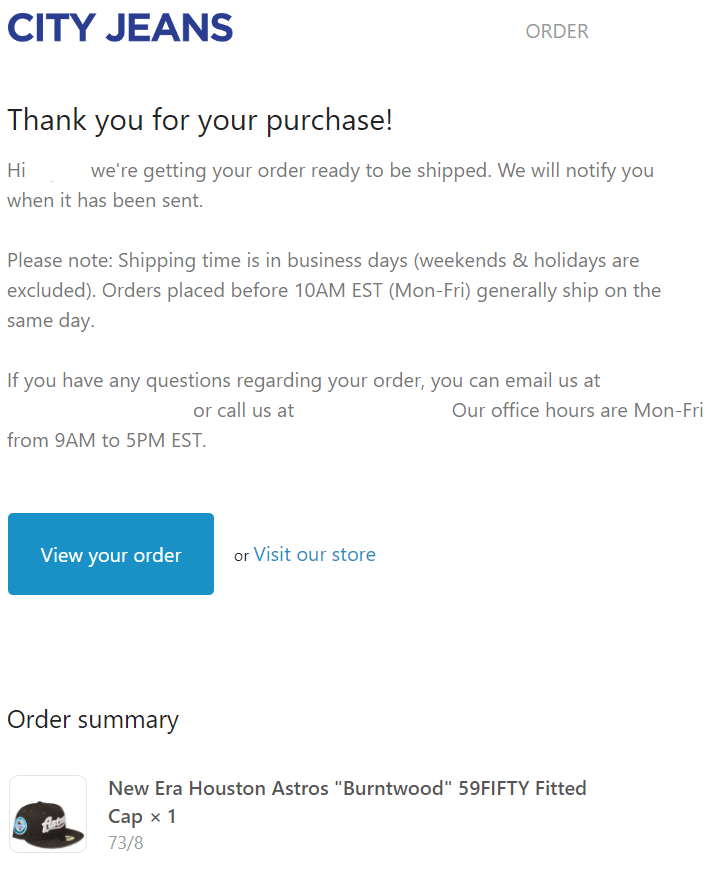Click the 'Cap × 1' quantity text

pyautogui.click(x=142, y=816)
